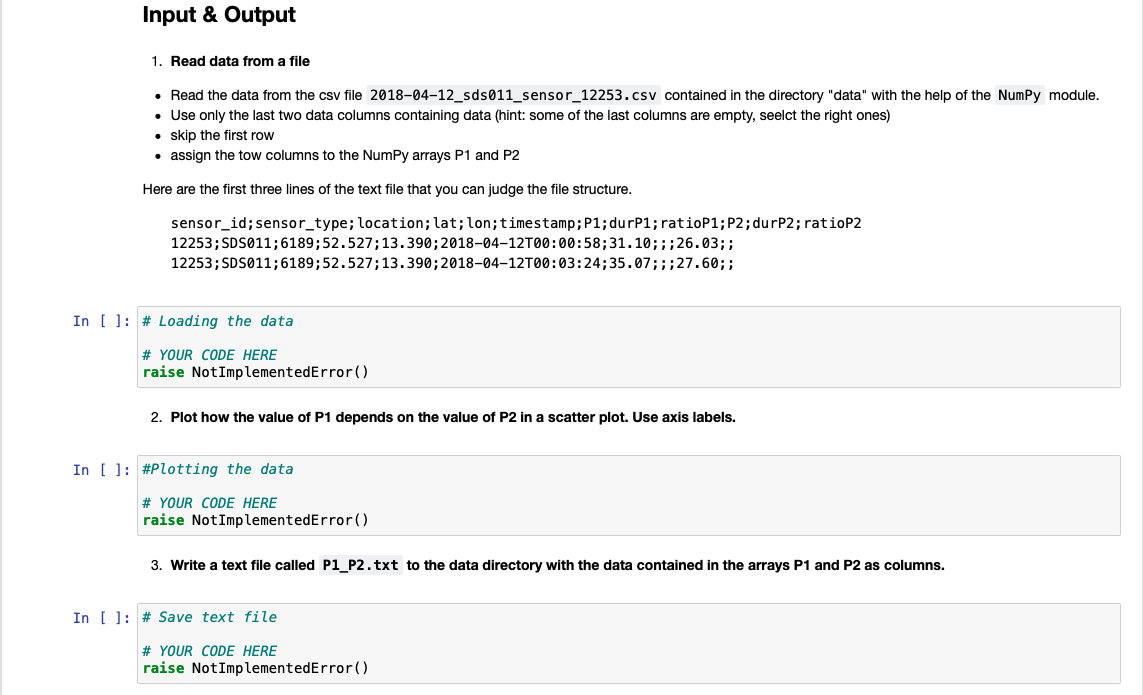This screenshot has height=695, width=1143.
Task: Place cursor on "# Loading the data" comment
Action: pyautogui.click(x=218, y=321)
